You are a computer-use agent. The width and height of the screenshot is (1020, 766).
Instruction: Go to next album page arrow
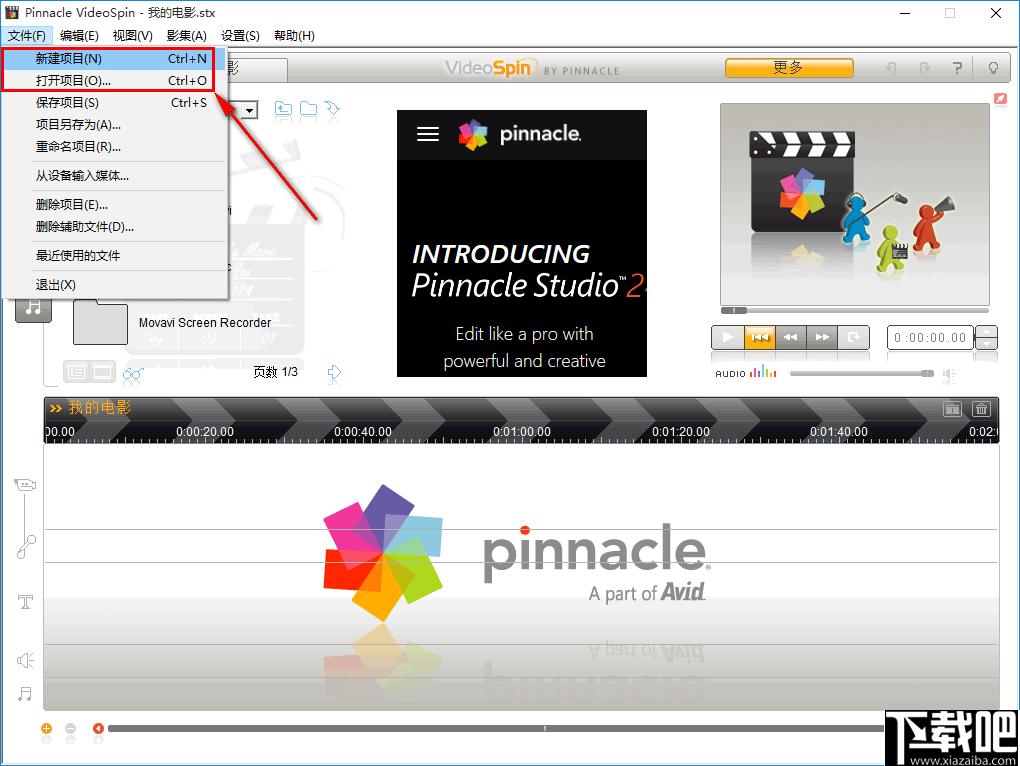click(334, 373)
